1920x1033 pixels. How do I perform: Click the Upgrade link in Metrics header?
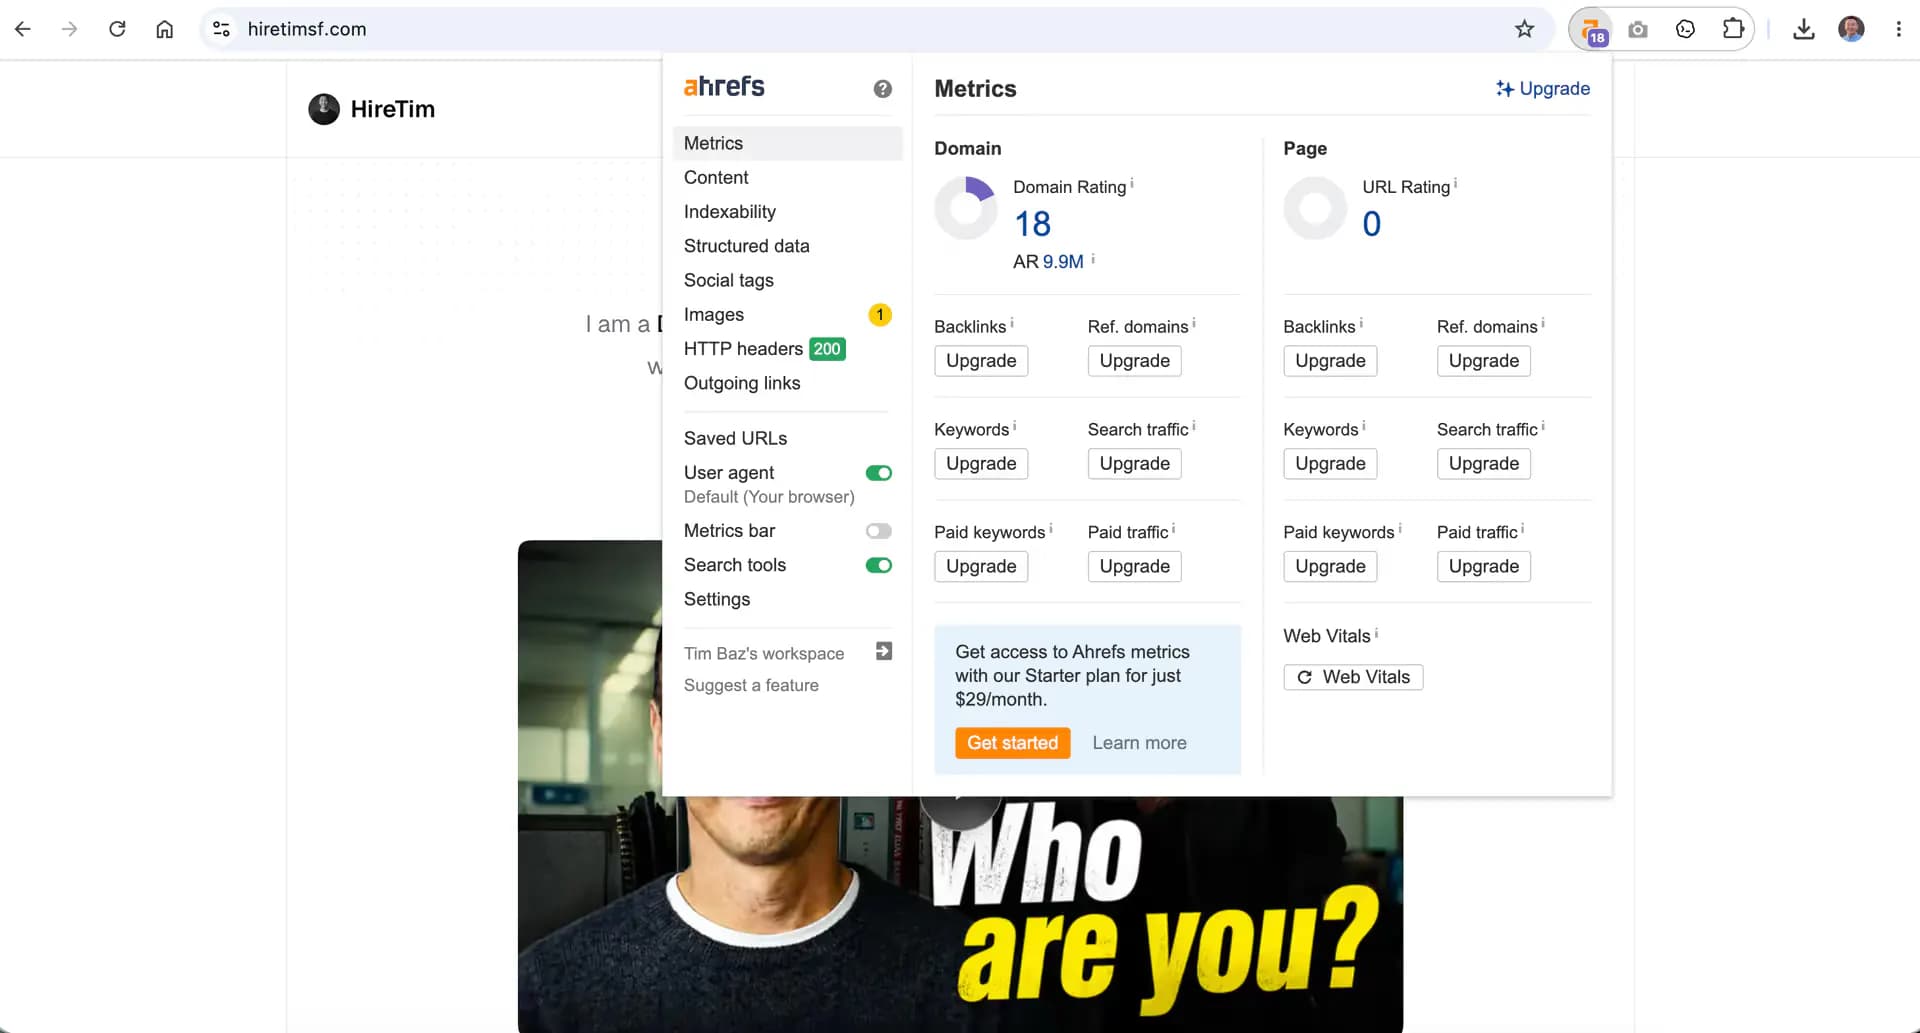point(1543,88)
